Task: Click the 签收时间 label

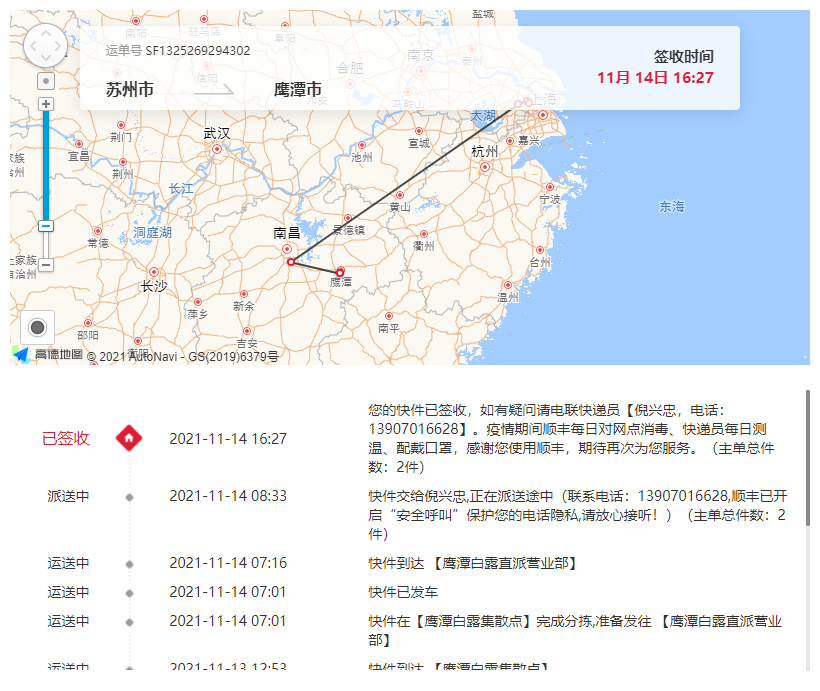Action: pos(684,56)
